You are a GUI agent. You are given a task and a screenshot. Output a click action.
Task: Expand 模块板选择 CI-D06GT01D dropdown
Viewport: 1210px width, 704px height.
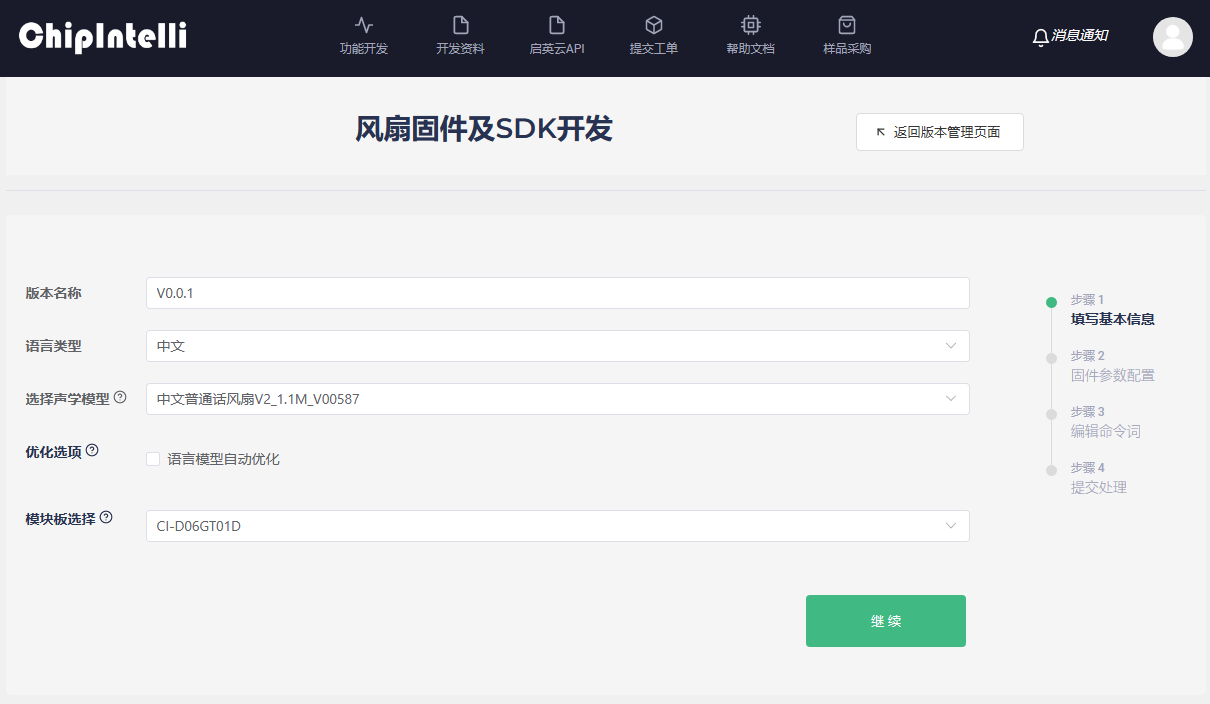[557, 526]
